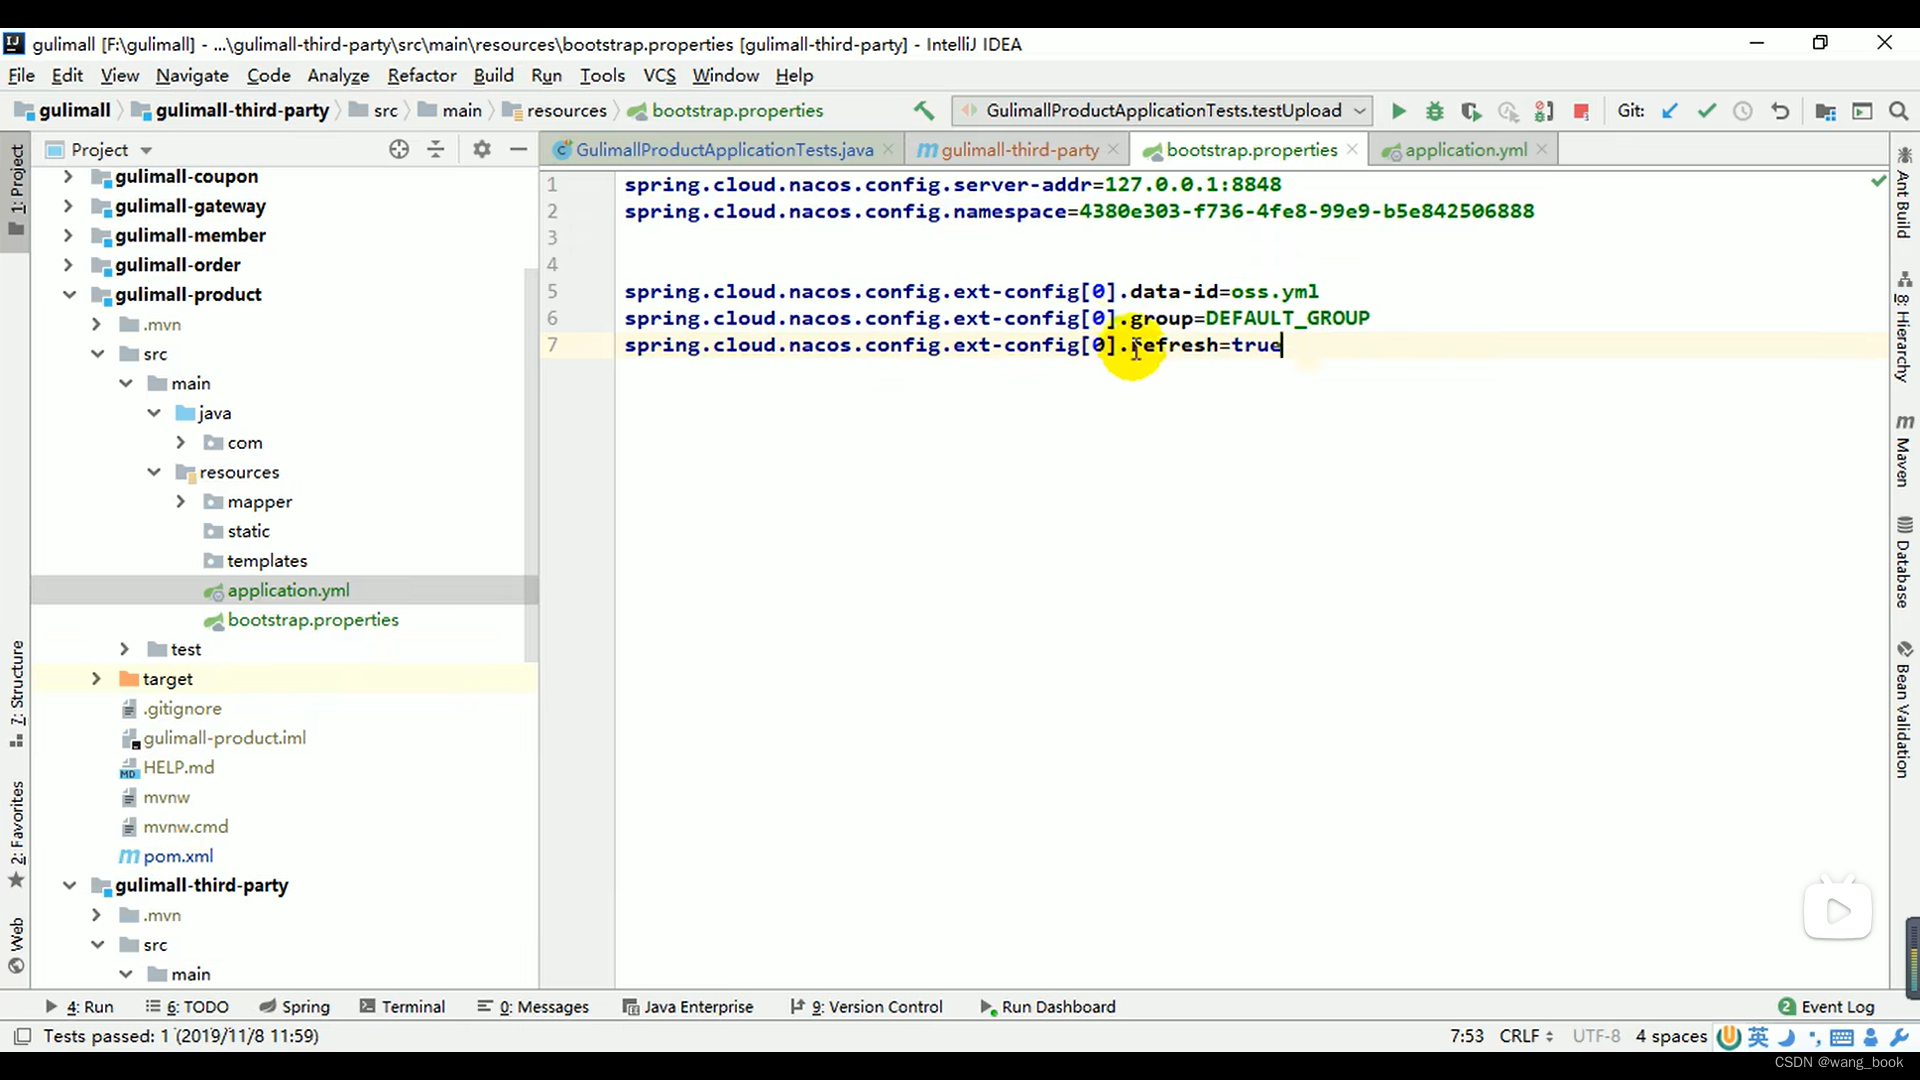Expand the target folder

(96, 679)
